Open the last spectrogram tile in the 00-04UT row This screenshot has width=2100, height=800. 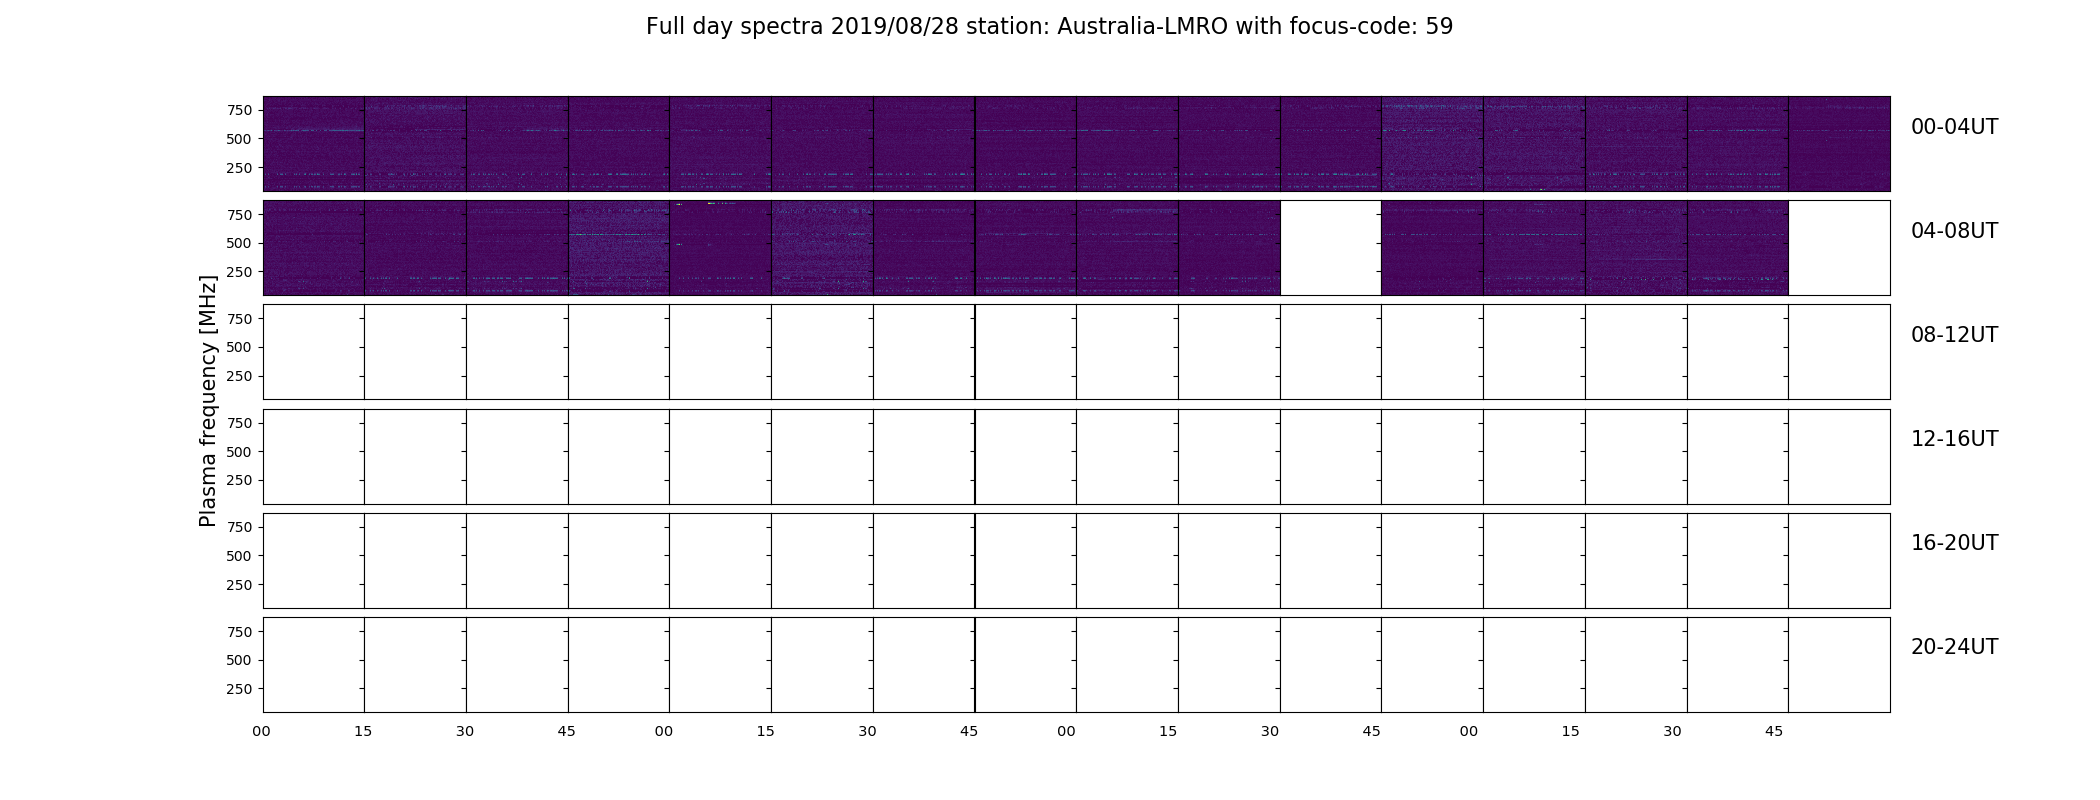point(1839,144)
